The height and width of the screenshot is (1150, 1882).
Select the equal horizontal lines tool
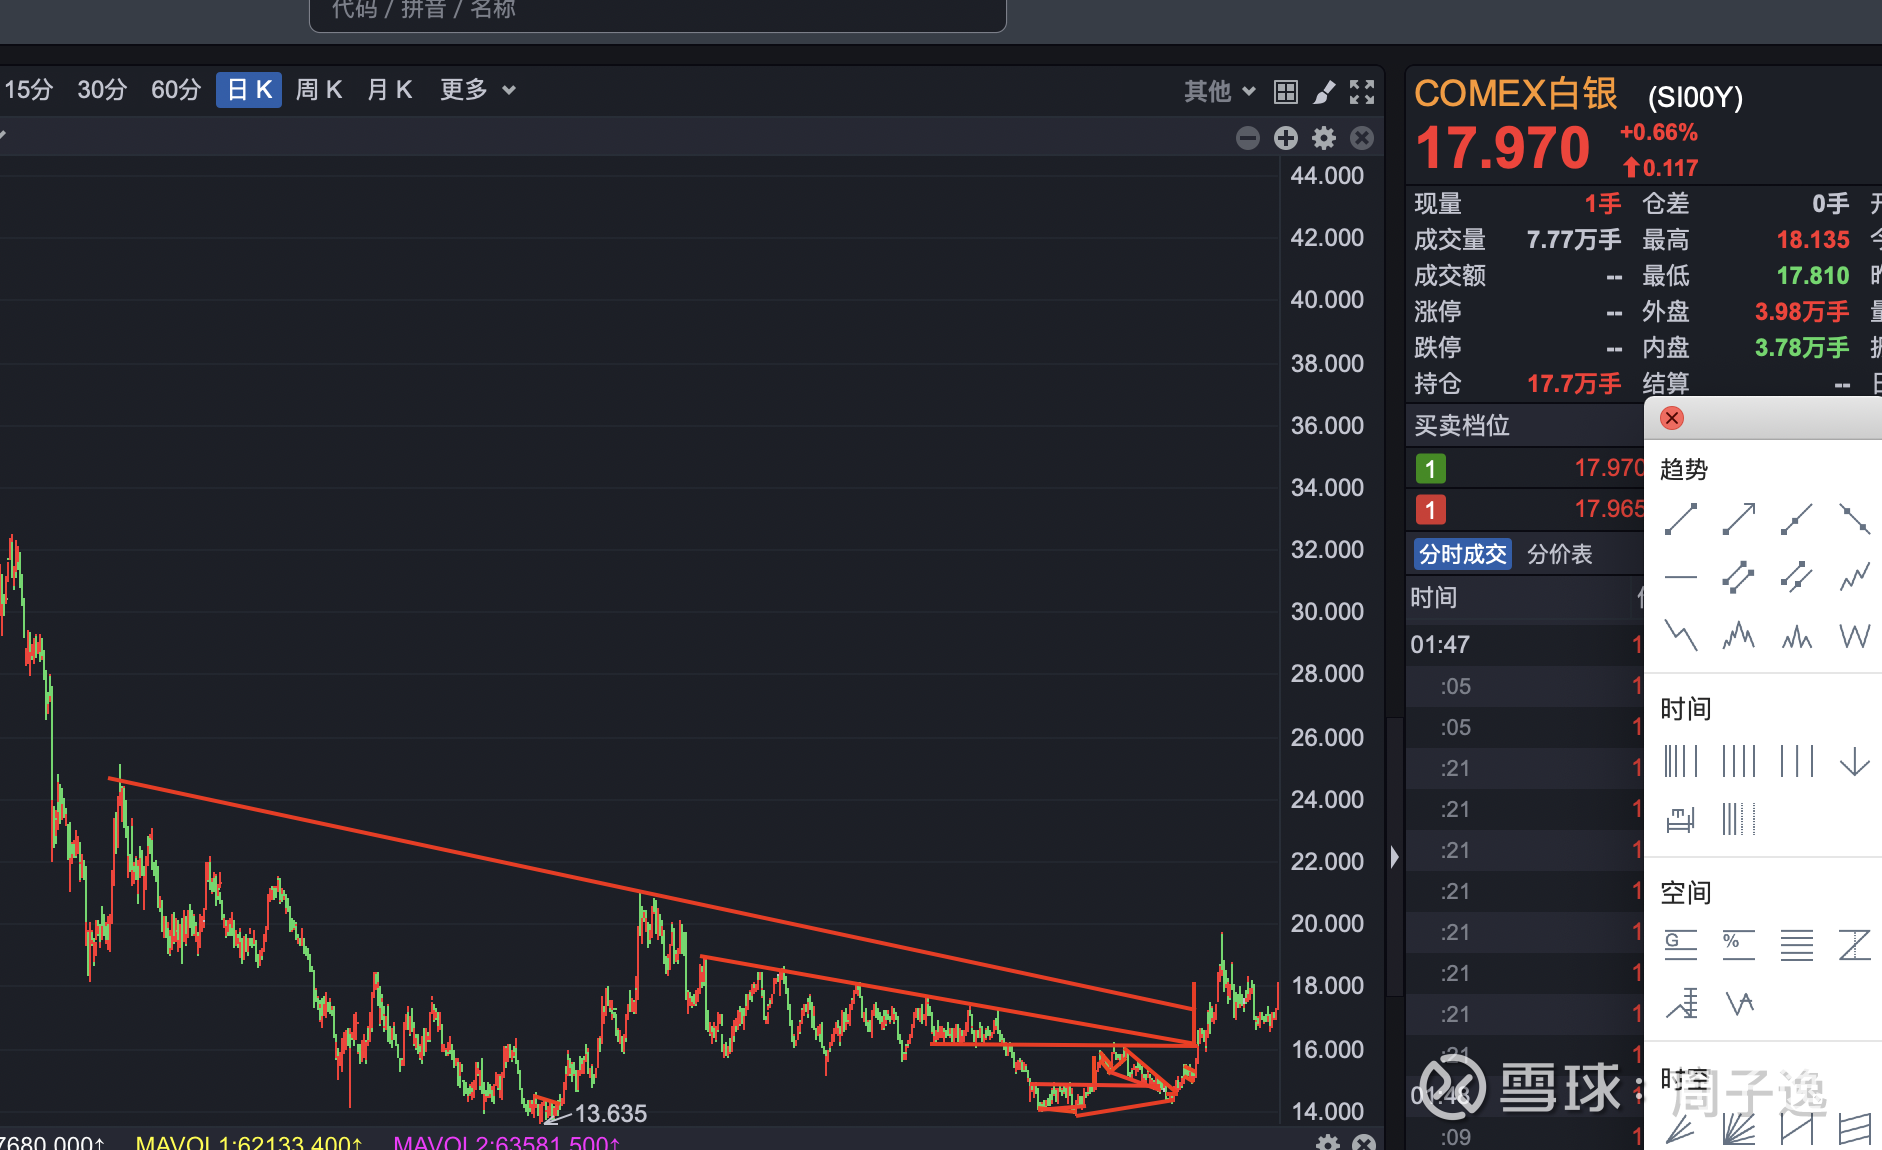1797,945
